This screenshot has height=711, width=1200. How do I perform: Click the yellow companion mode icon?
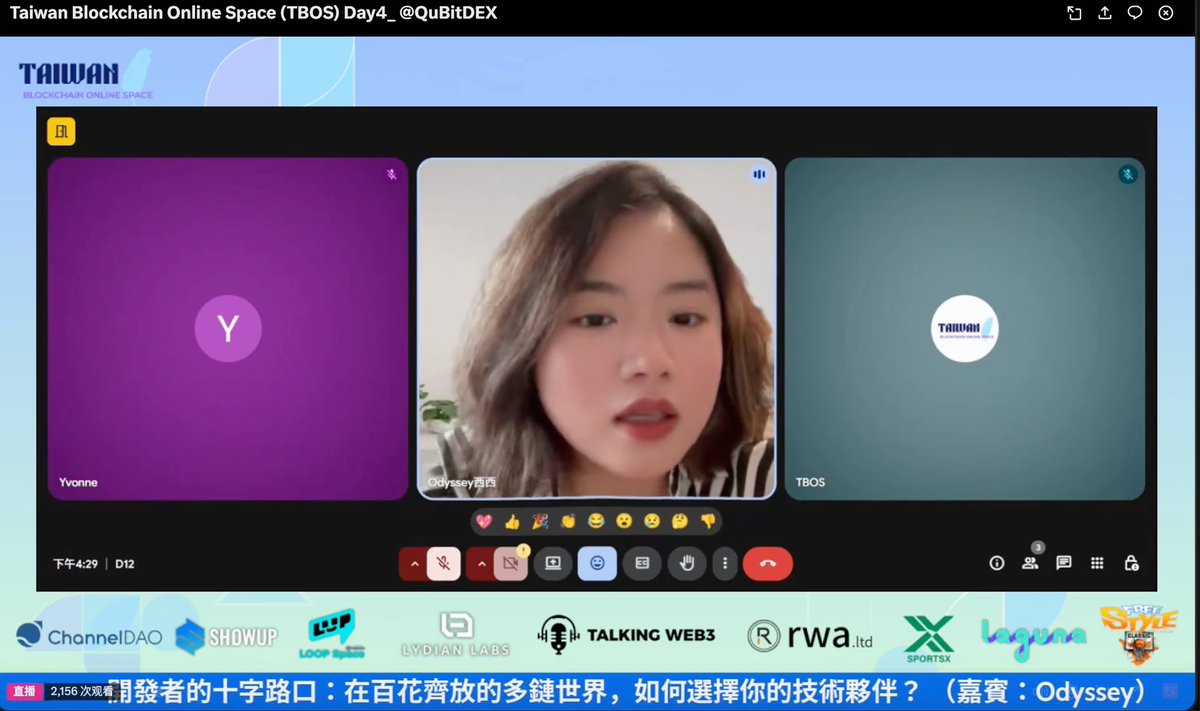point(61,131)
